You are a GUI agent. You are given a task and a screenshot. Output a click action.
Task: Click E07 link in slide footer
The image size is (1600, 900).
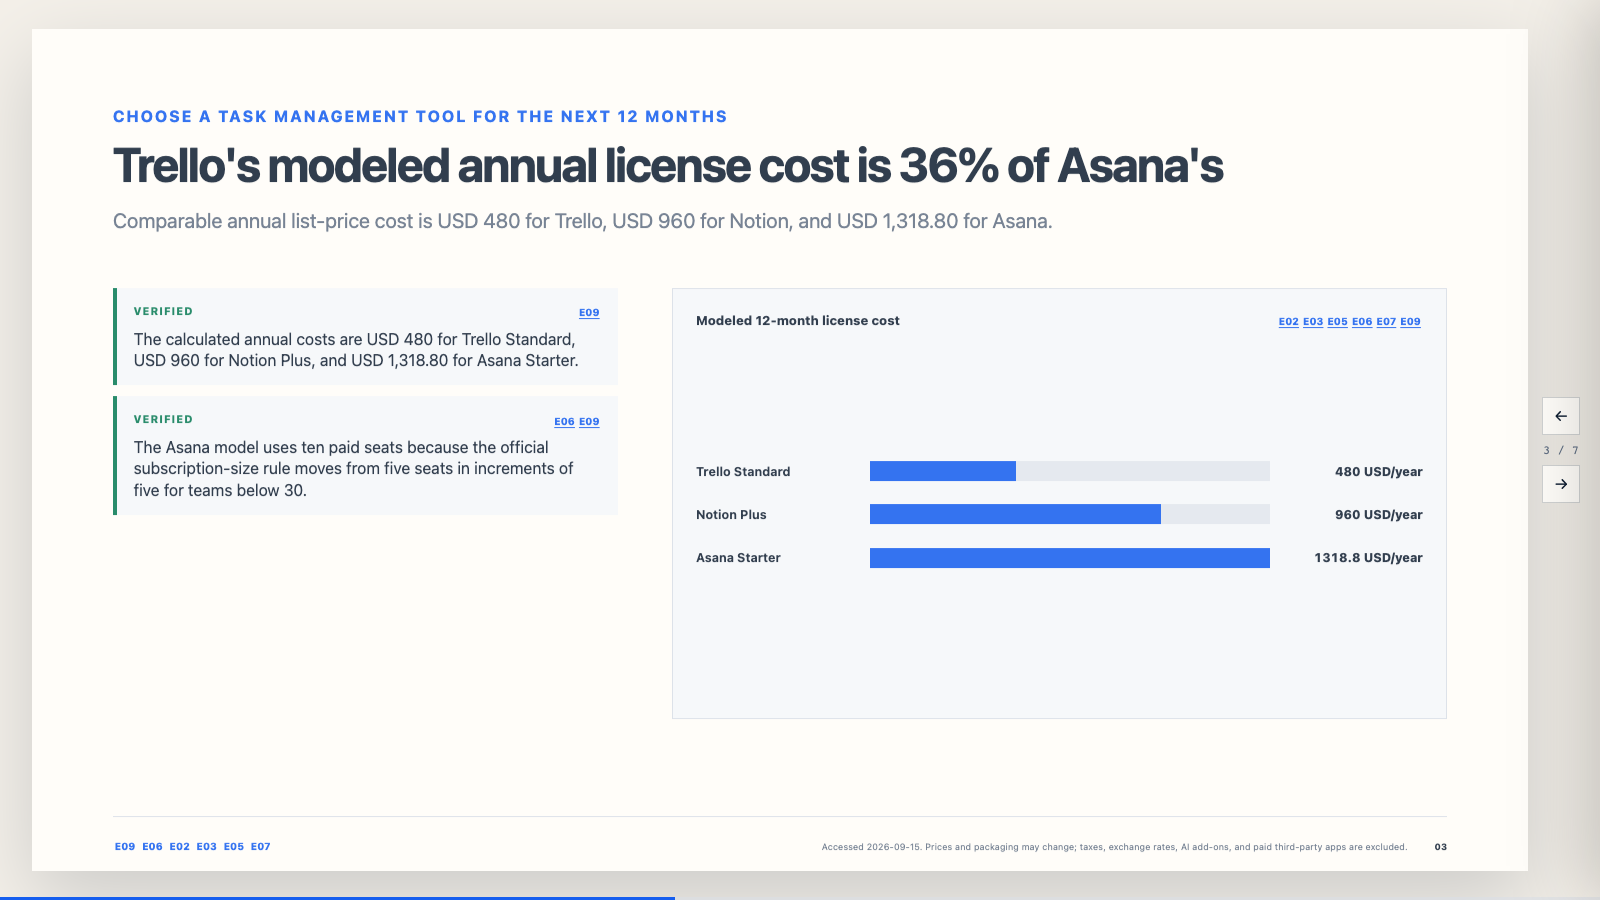(x=260, y=847)
